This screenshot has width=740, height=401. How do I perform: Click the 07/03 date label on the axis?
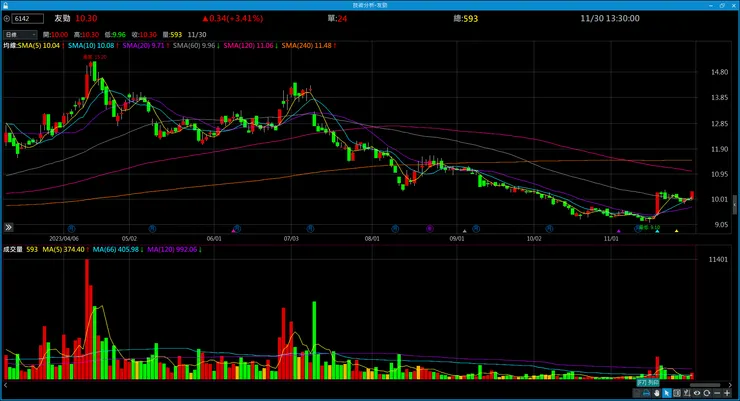click(291, 239)
